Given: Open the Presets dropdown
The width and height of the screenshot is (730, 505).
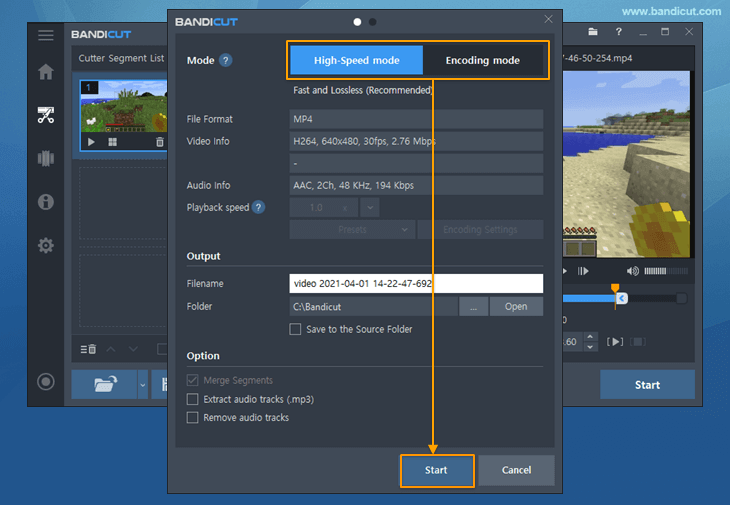Looking at the screenshot, I should pos(352,229).
